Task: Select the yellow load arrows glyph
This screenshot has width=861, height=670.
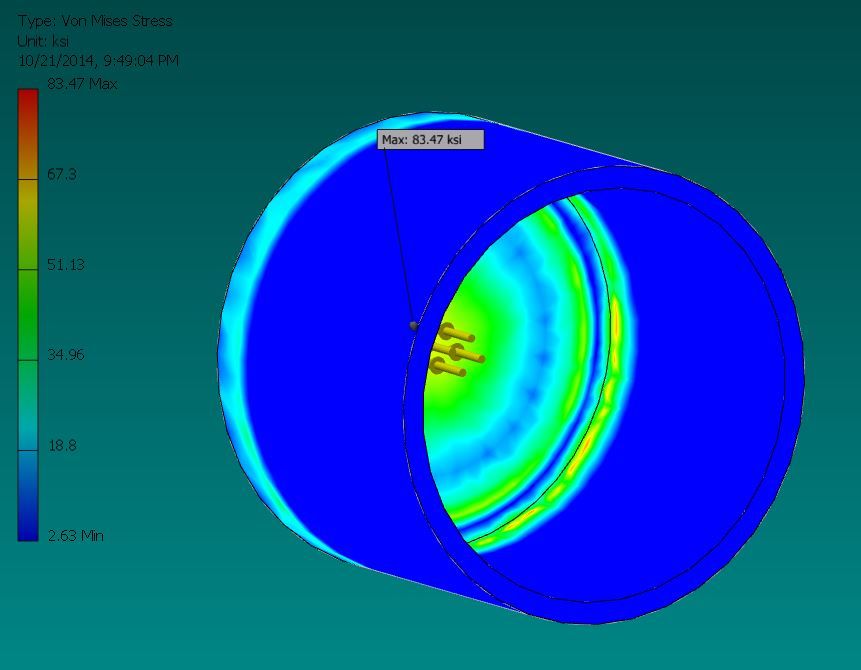Action: click(456, 350)
